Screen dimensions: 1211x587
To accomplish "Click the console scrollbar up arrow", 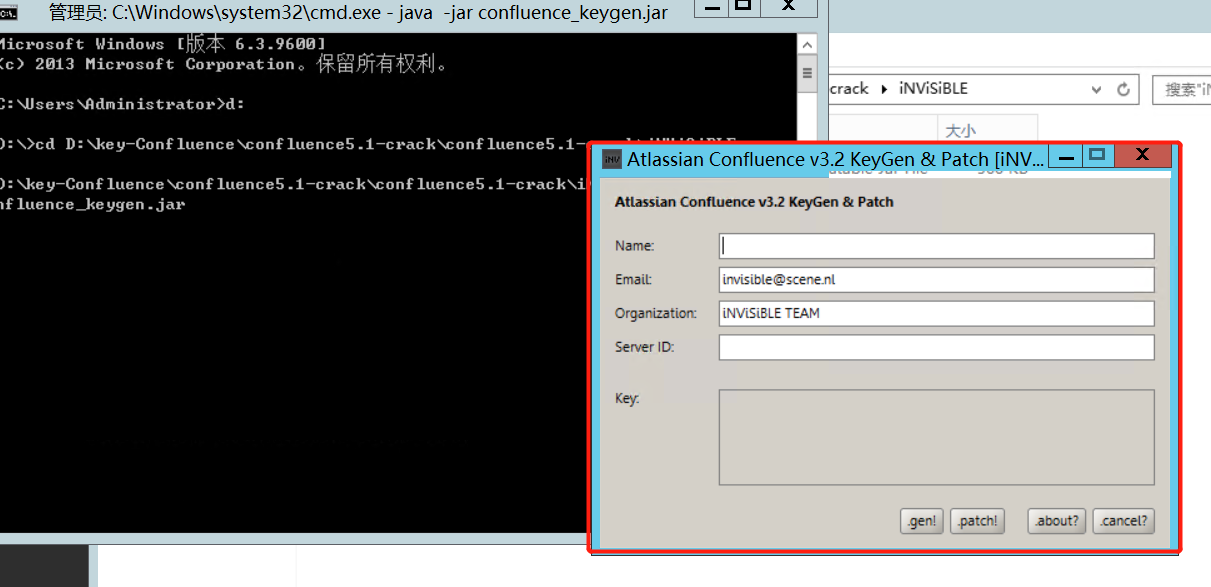I will click(807, 45).
